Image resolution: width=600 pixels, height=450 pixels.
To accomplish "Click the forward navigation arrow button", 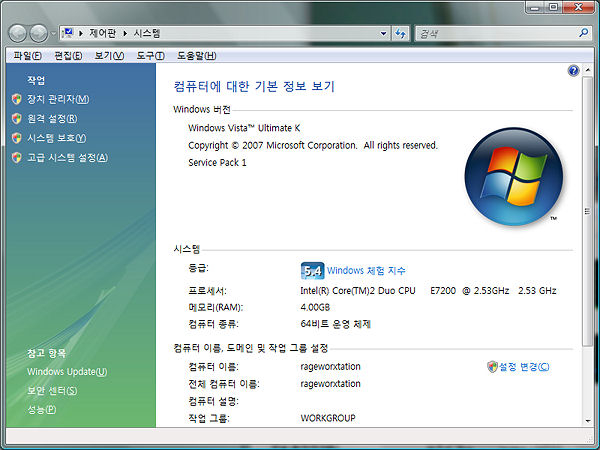I will pos(39,34).
